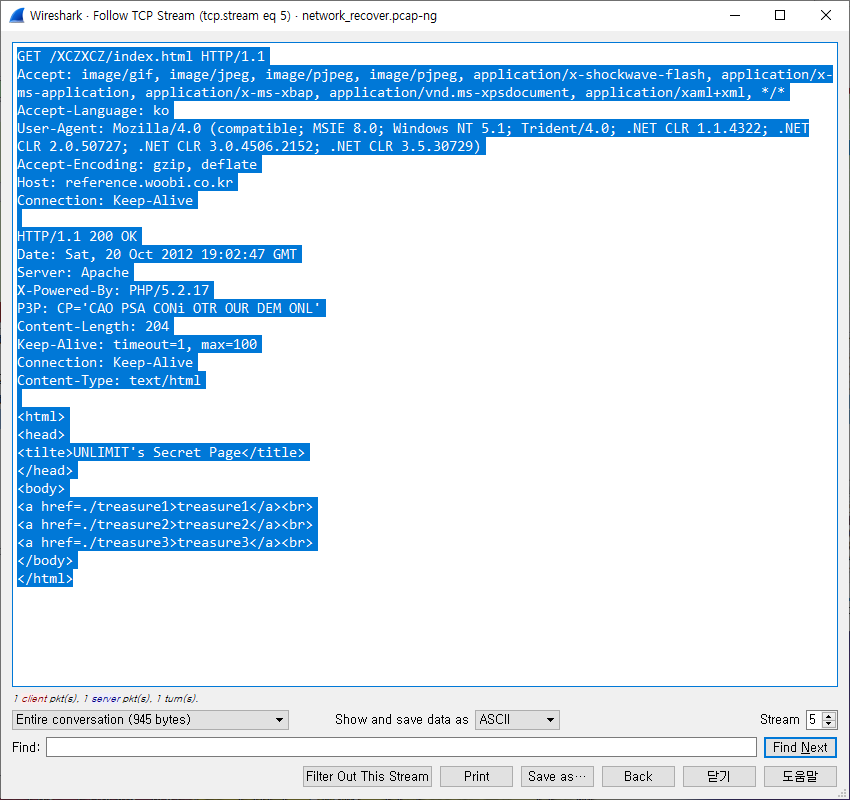This screenshot has width=850, height=800.
Task: Click the Wireshark shark fin title icon
Action: click(16, 15)
